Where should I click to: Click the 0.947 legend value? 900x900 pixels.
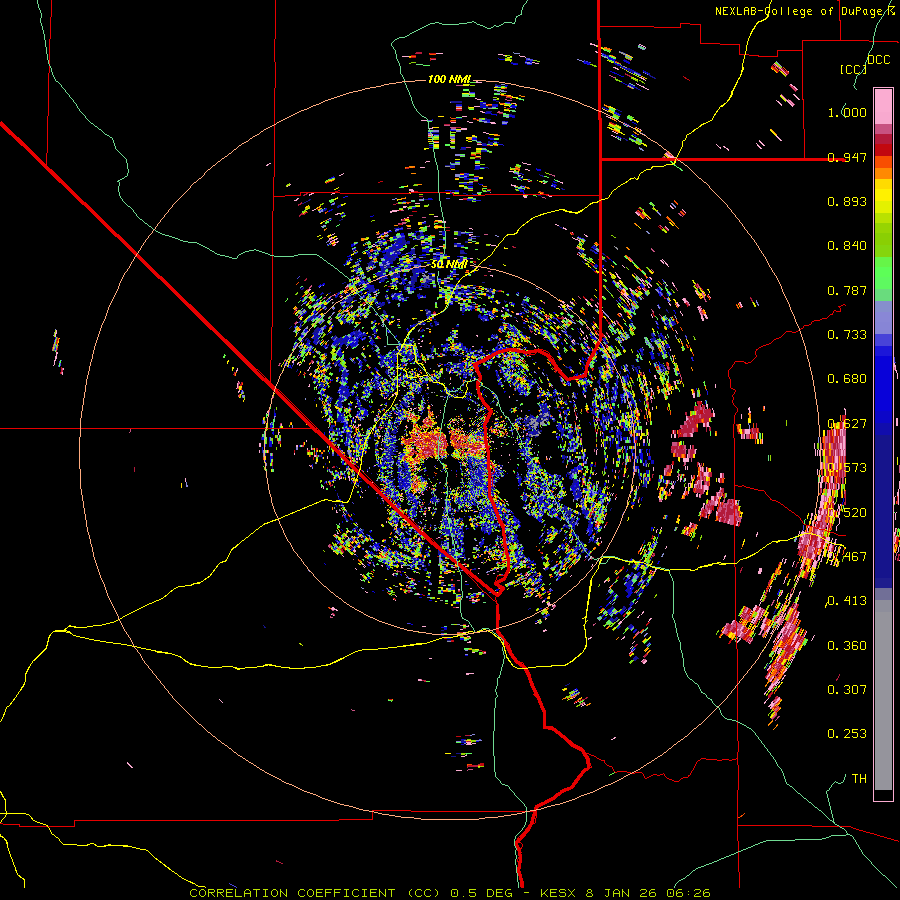(847, 157)
